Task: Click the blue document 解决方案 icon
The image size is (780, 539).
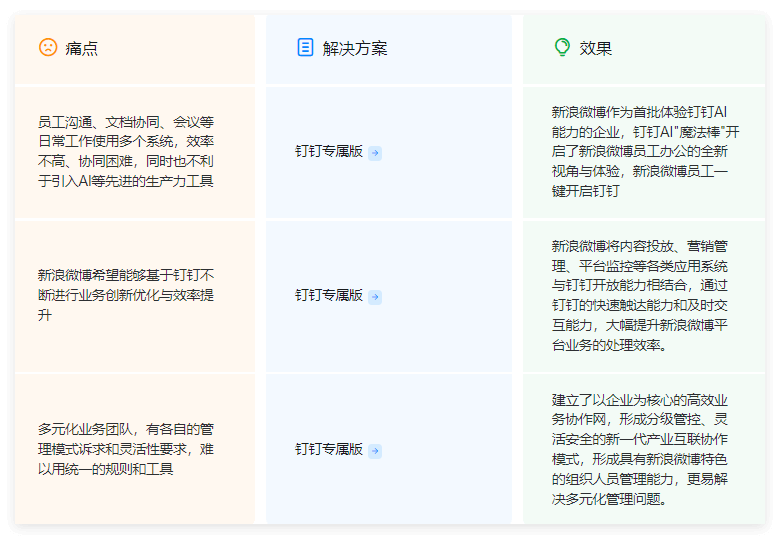Action: pos(305,48)
